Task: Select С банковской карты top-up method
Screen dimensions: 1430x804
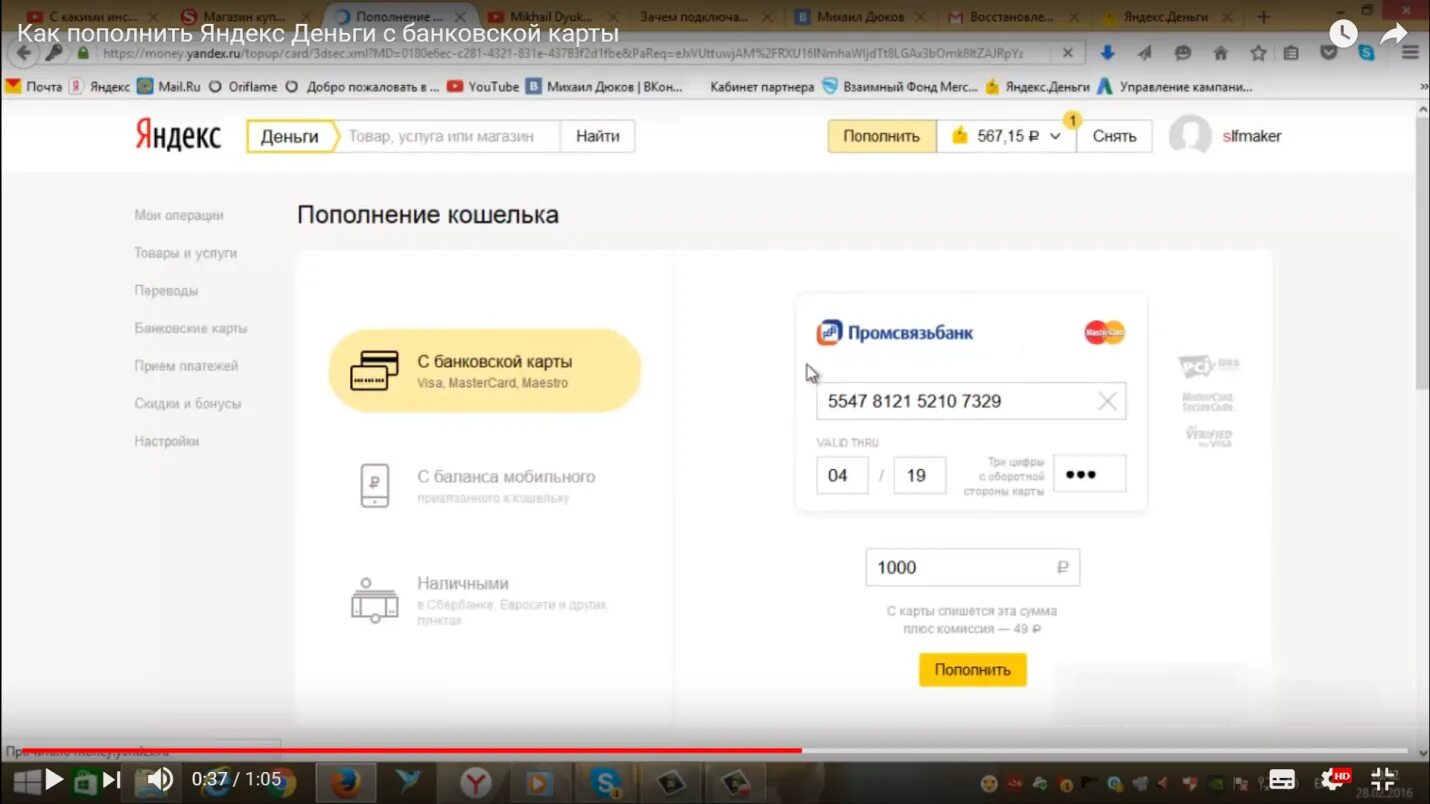Action: (485, 371)
